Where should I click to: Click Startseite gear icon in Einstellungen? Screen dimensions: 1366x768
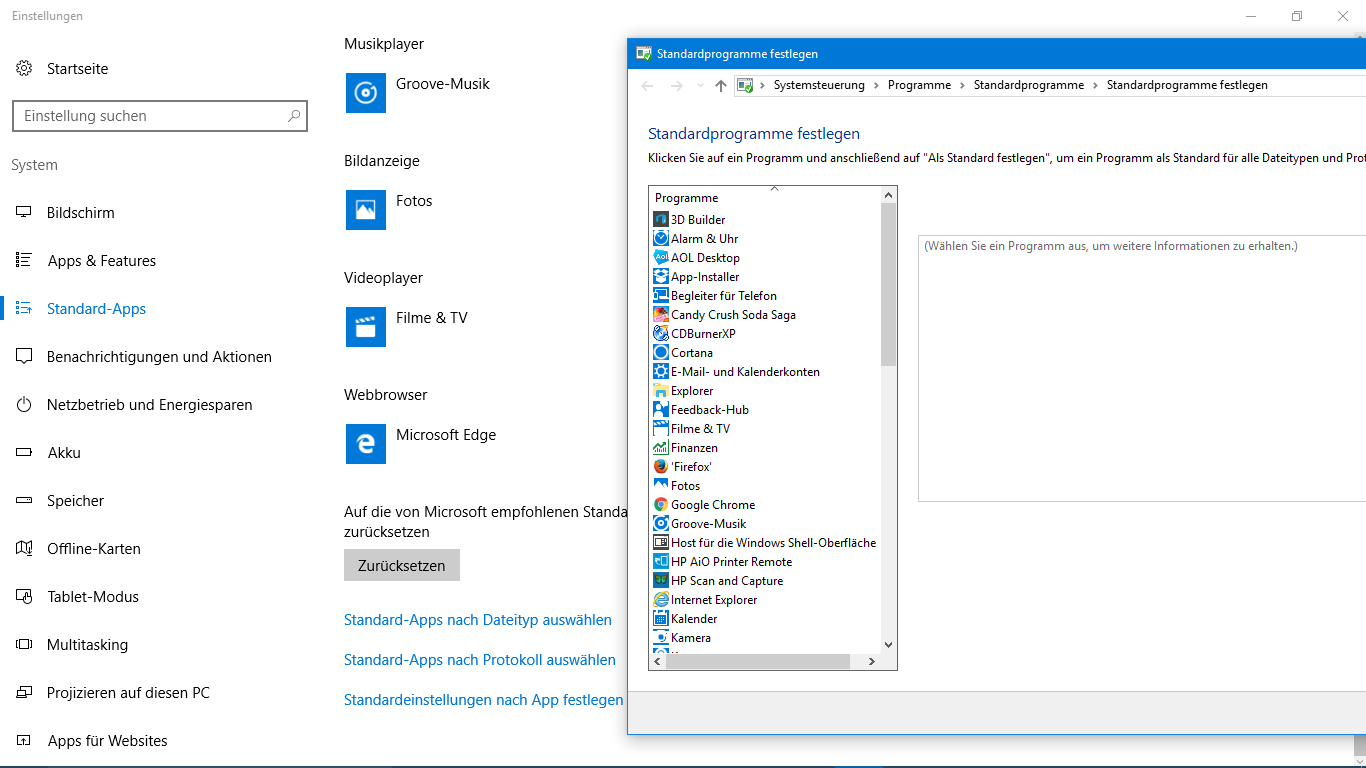25,69
